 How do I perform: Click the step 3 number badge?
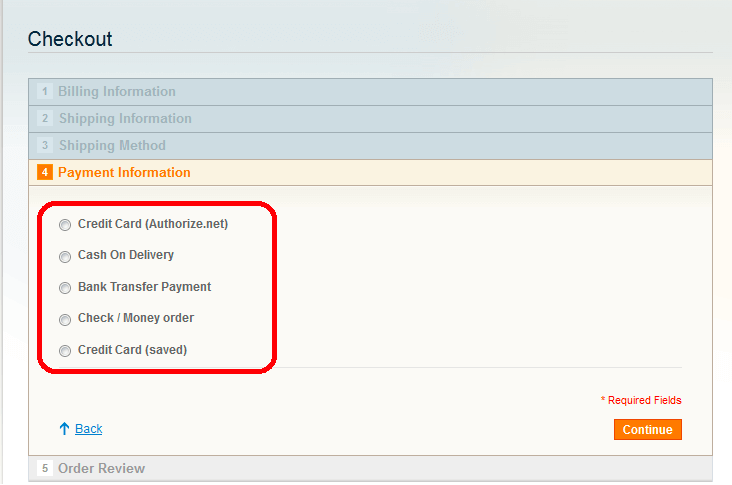click(x=45, y=146)
